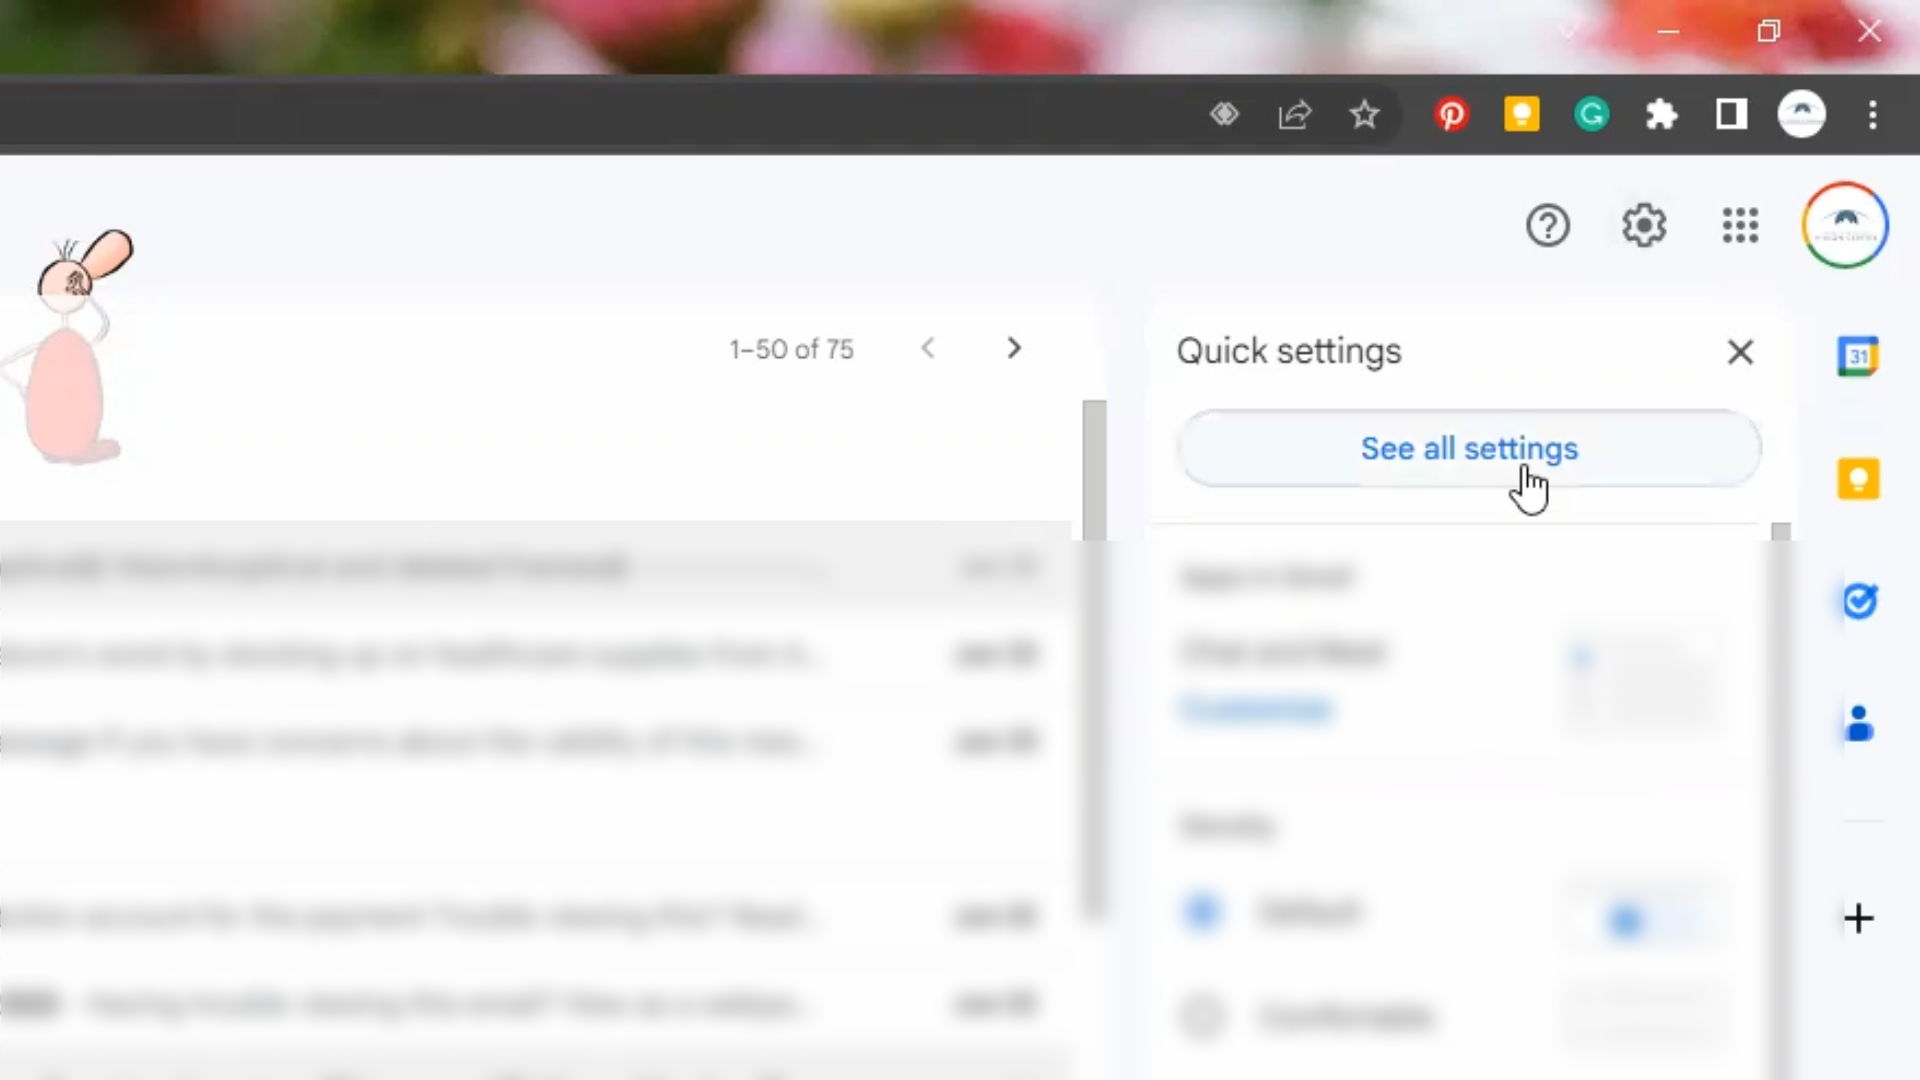Click See all settings button

click(1468, 449)
